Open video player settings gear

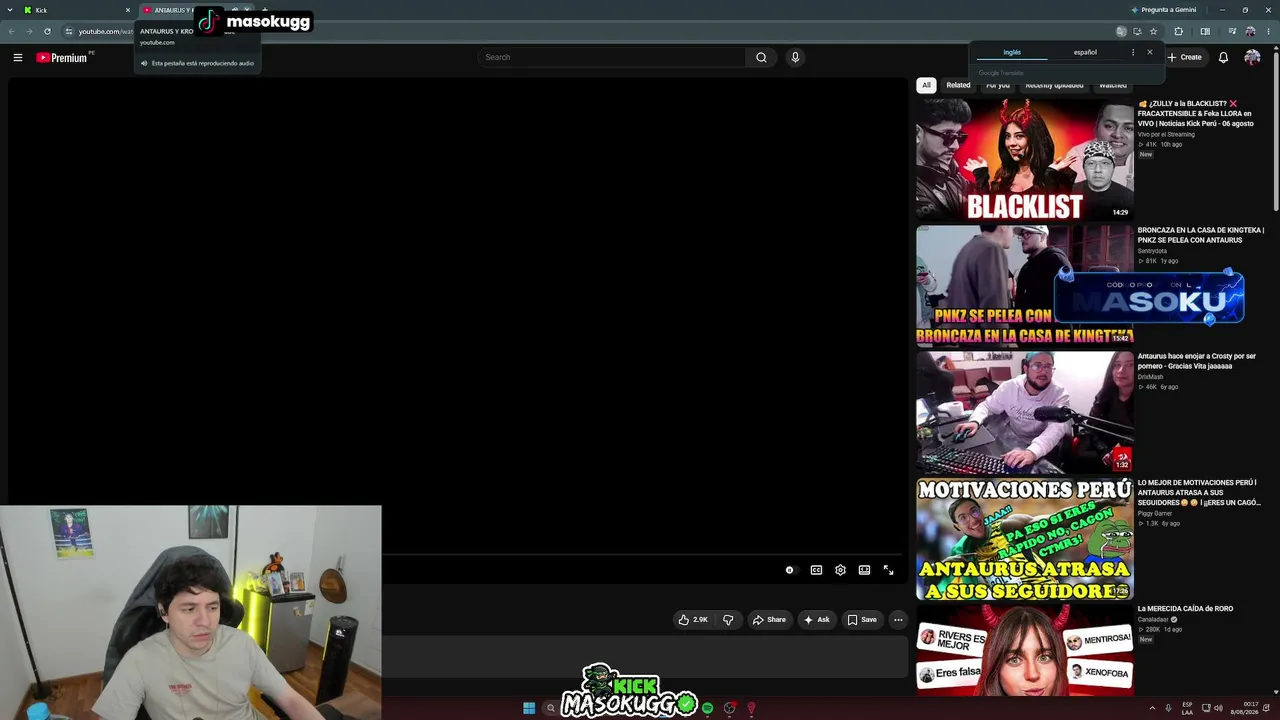tap(840, 570)
